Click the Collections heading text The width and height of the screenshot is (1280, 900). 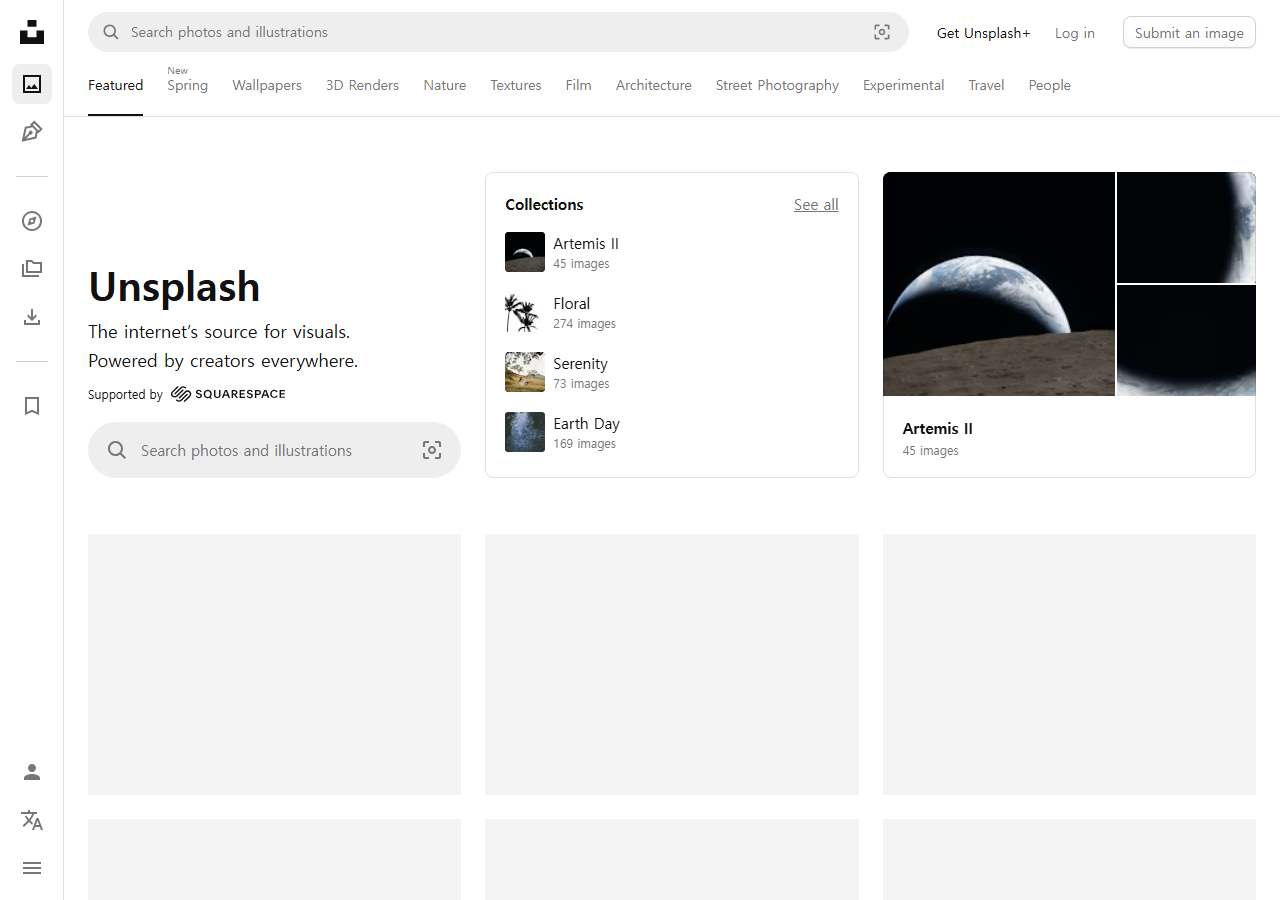coord(544,204)
